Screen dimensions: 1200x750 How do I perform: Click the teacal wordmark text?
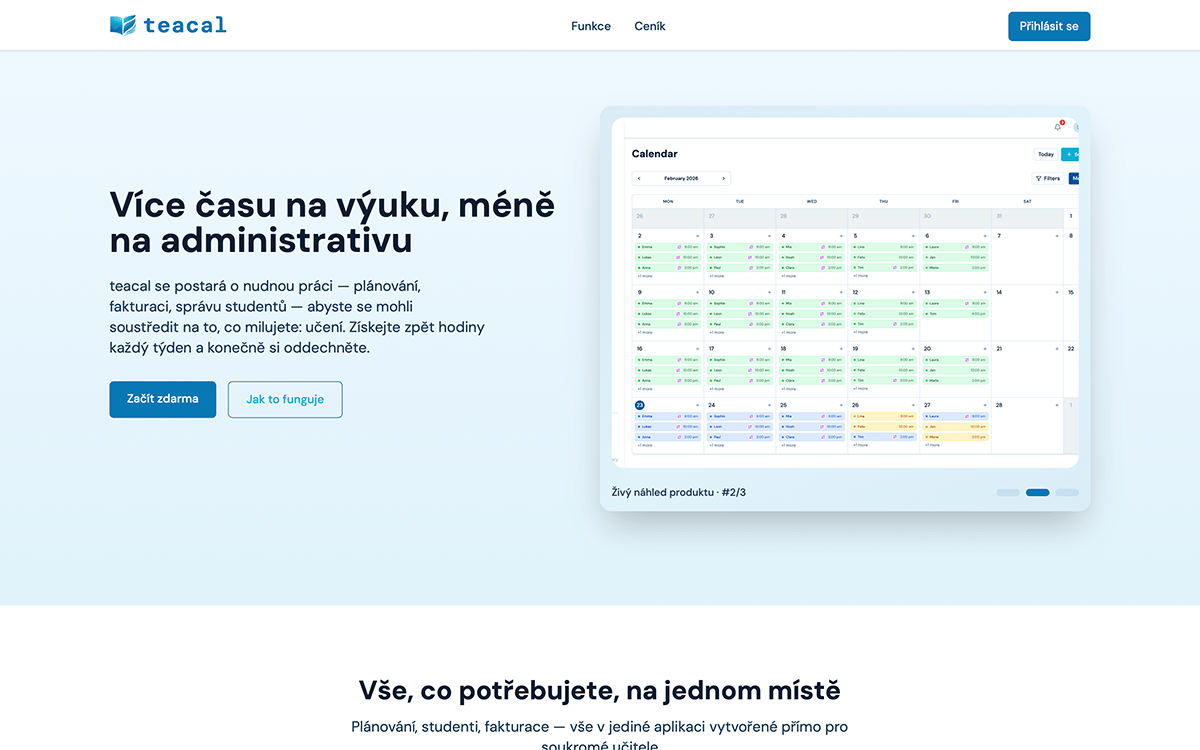tap(185, 25)
